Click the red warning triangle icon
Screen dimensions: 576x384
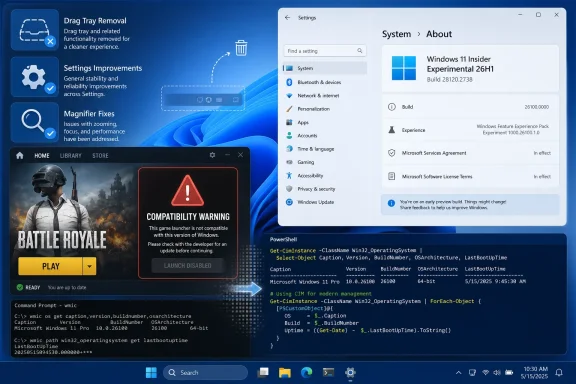pos(188,190)
